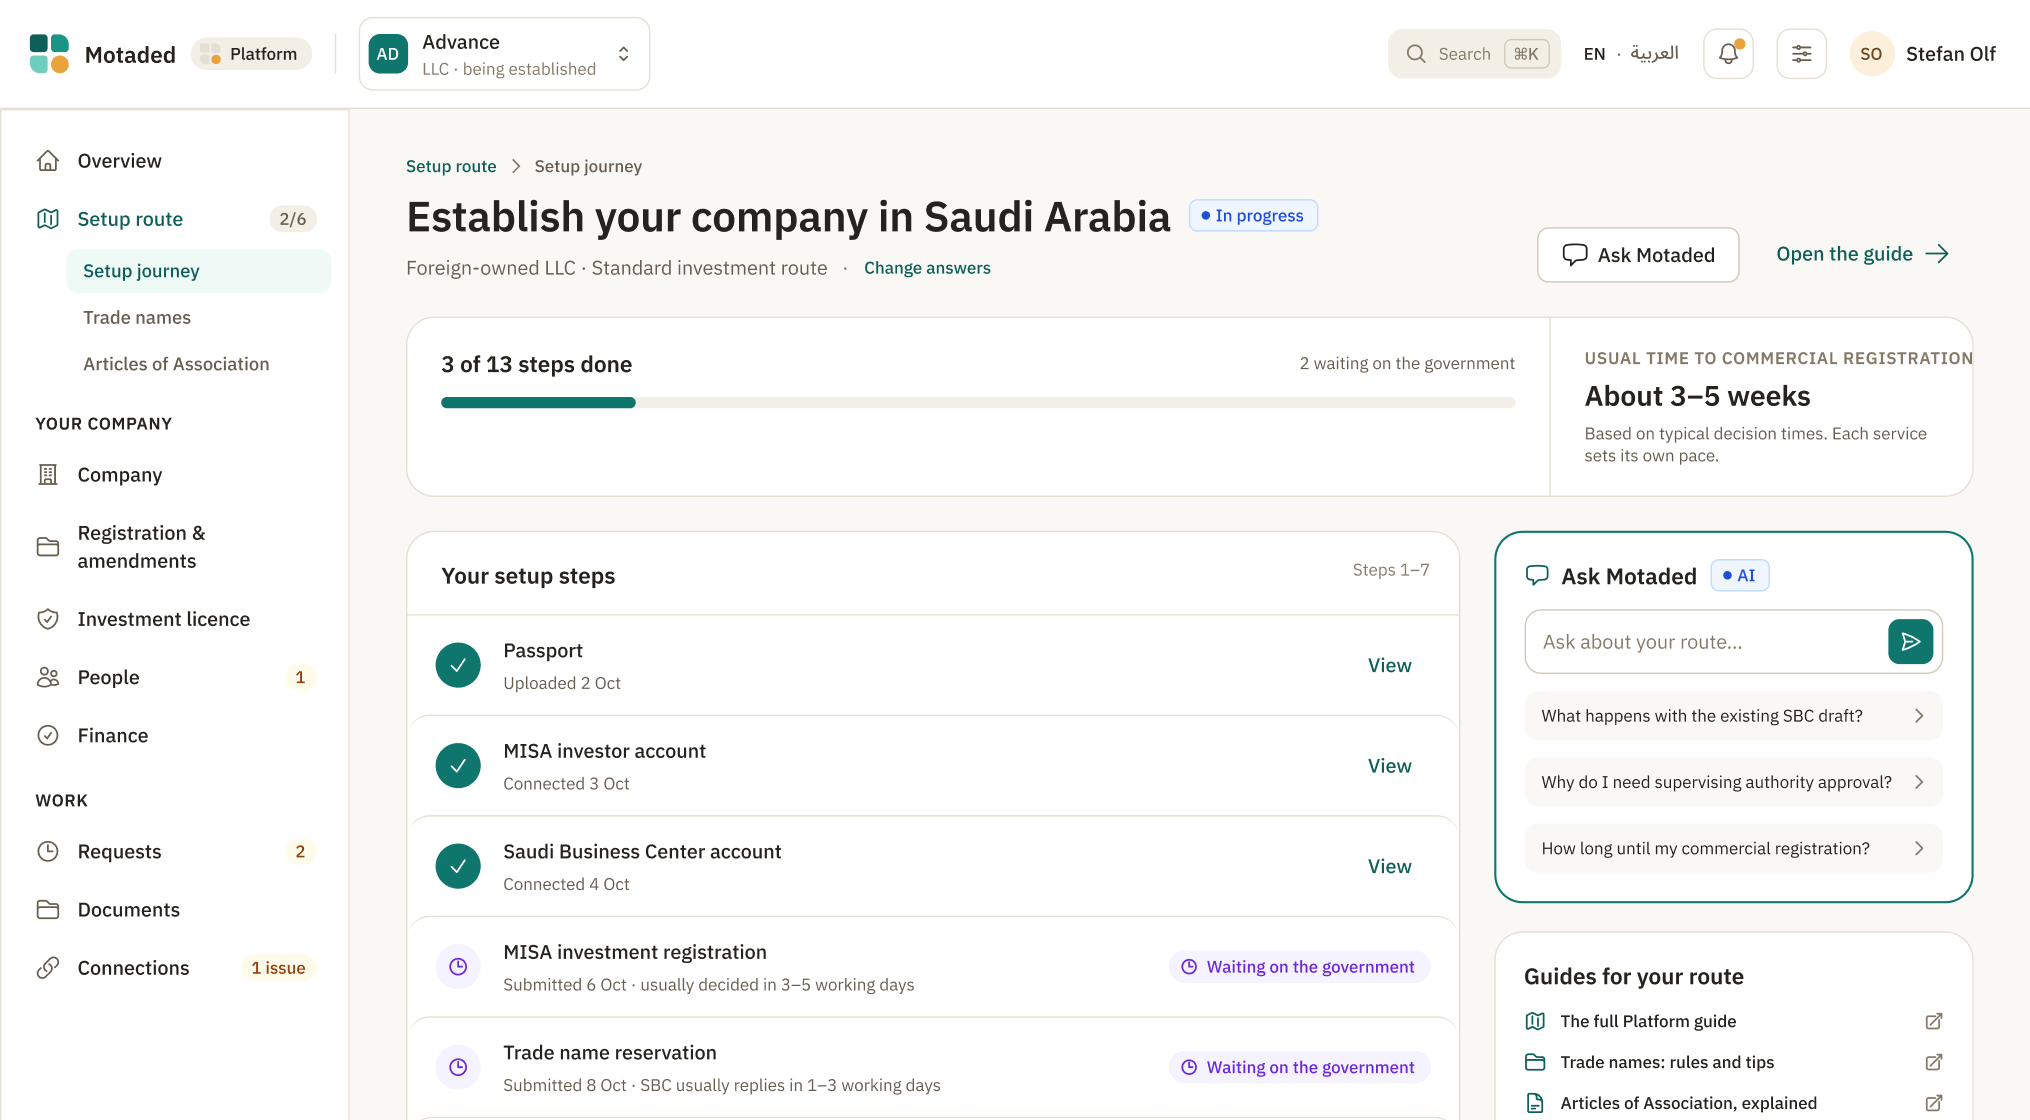Image resolution: width=2030 pixels, height=1120 pixels.
Task: Open The full Platform guide external link icon
Action: click(x=1934, y=1021)
